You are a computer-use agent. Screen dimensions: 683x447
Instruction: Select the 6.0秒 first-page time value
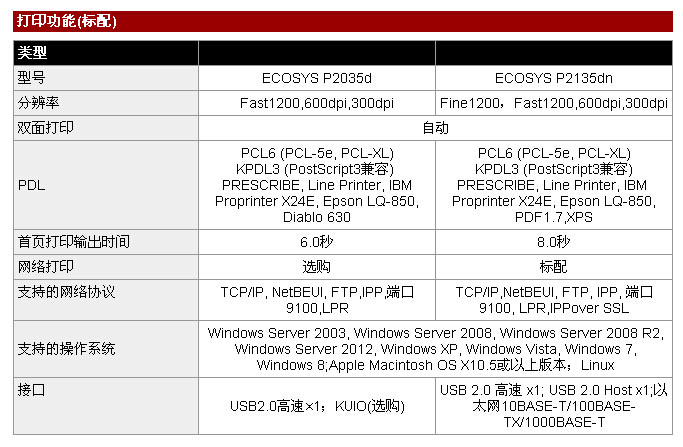pos(316,242)
